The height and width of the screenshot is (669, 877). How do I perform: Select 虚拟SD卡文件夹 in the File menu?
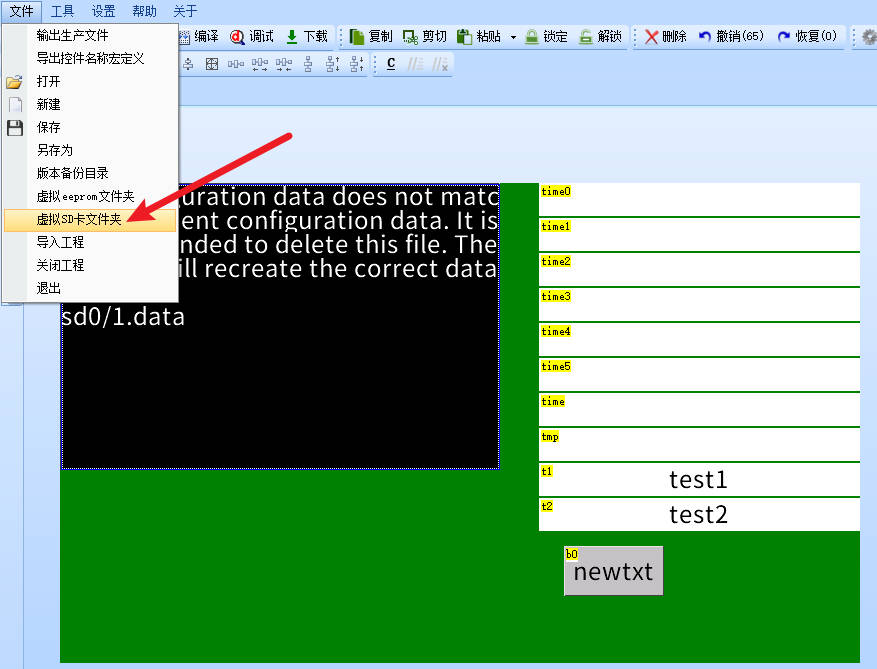pyautogui.click(x=79, y=219)
